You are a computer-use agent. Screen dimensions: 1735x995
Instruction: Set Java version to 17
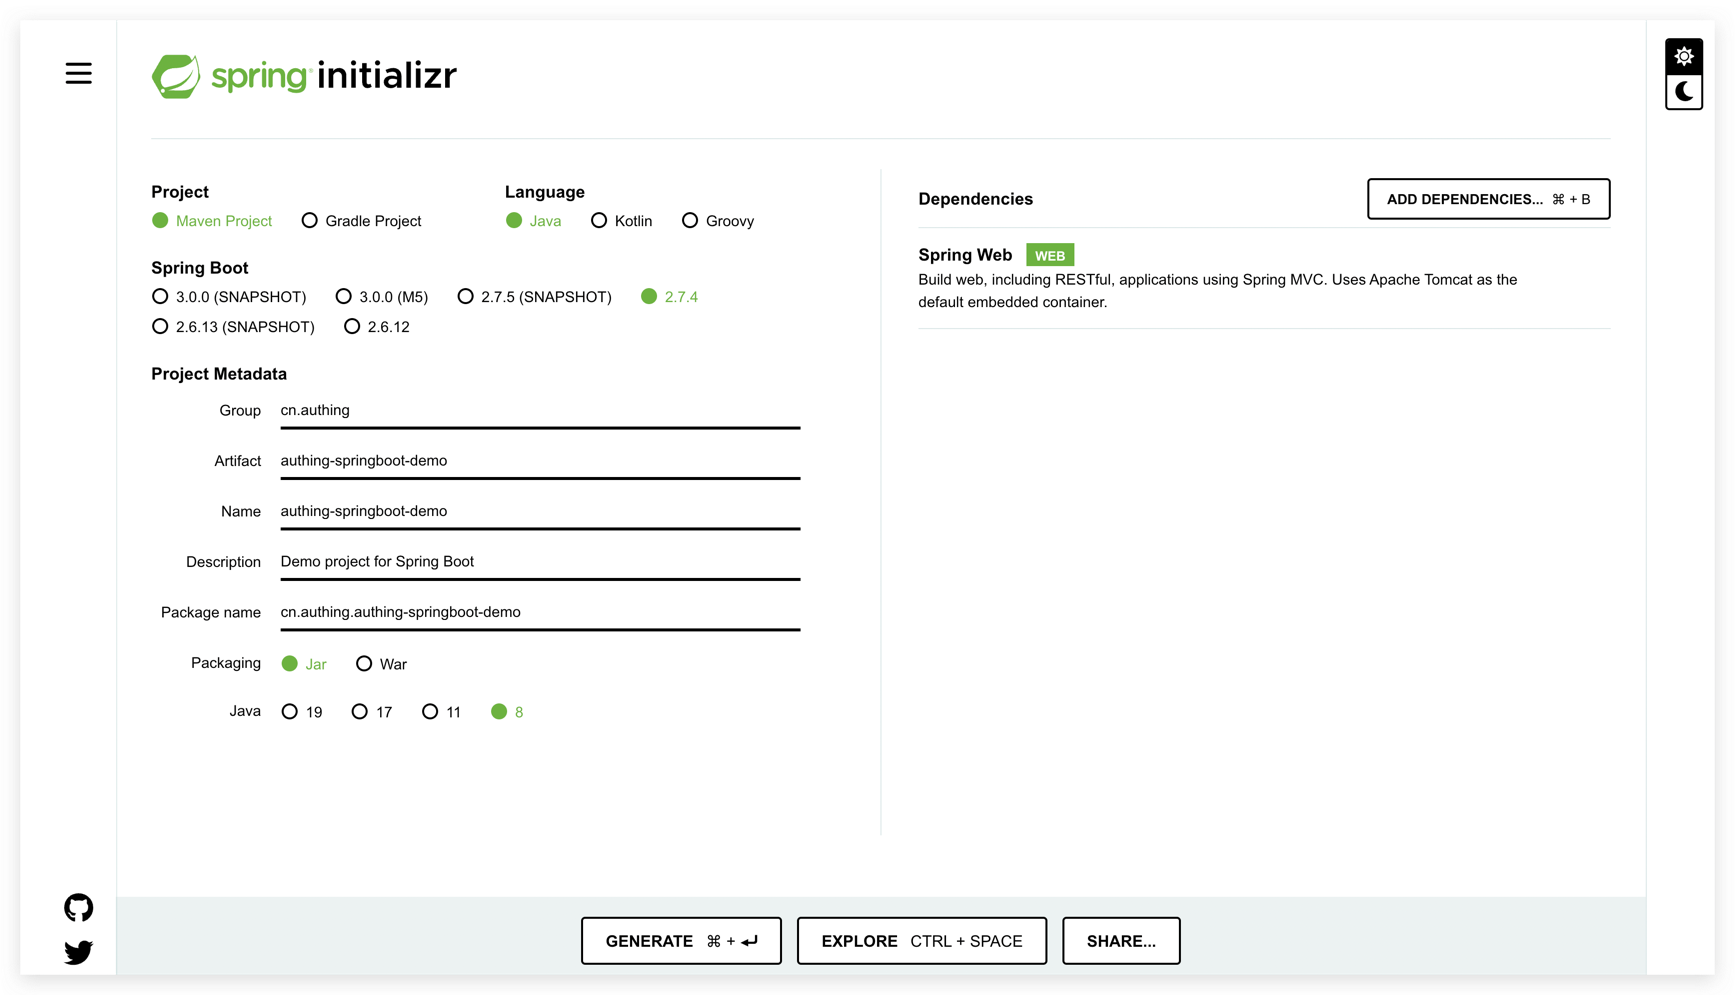point(360,712)
